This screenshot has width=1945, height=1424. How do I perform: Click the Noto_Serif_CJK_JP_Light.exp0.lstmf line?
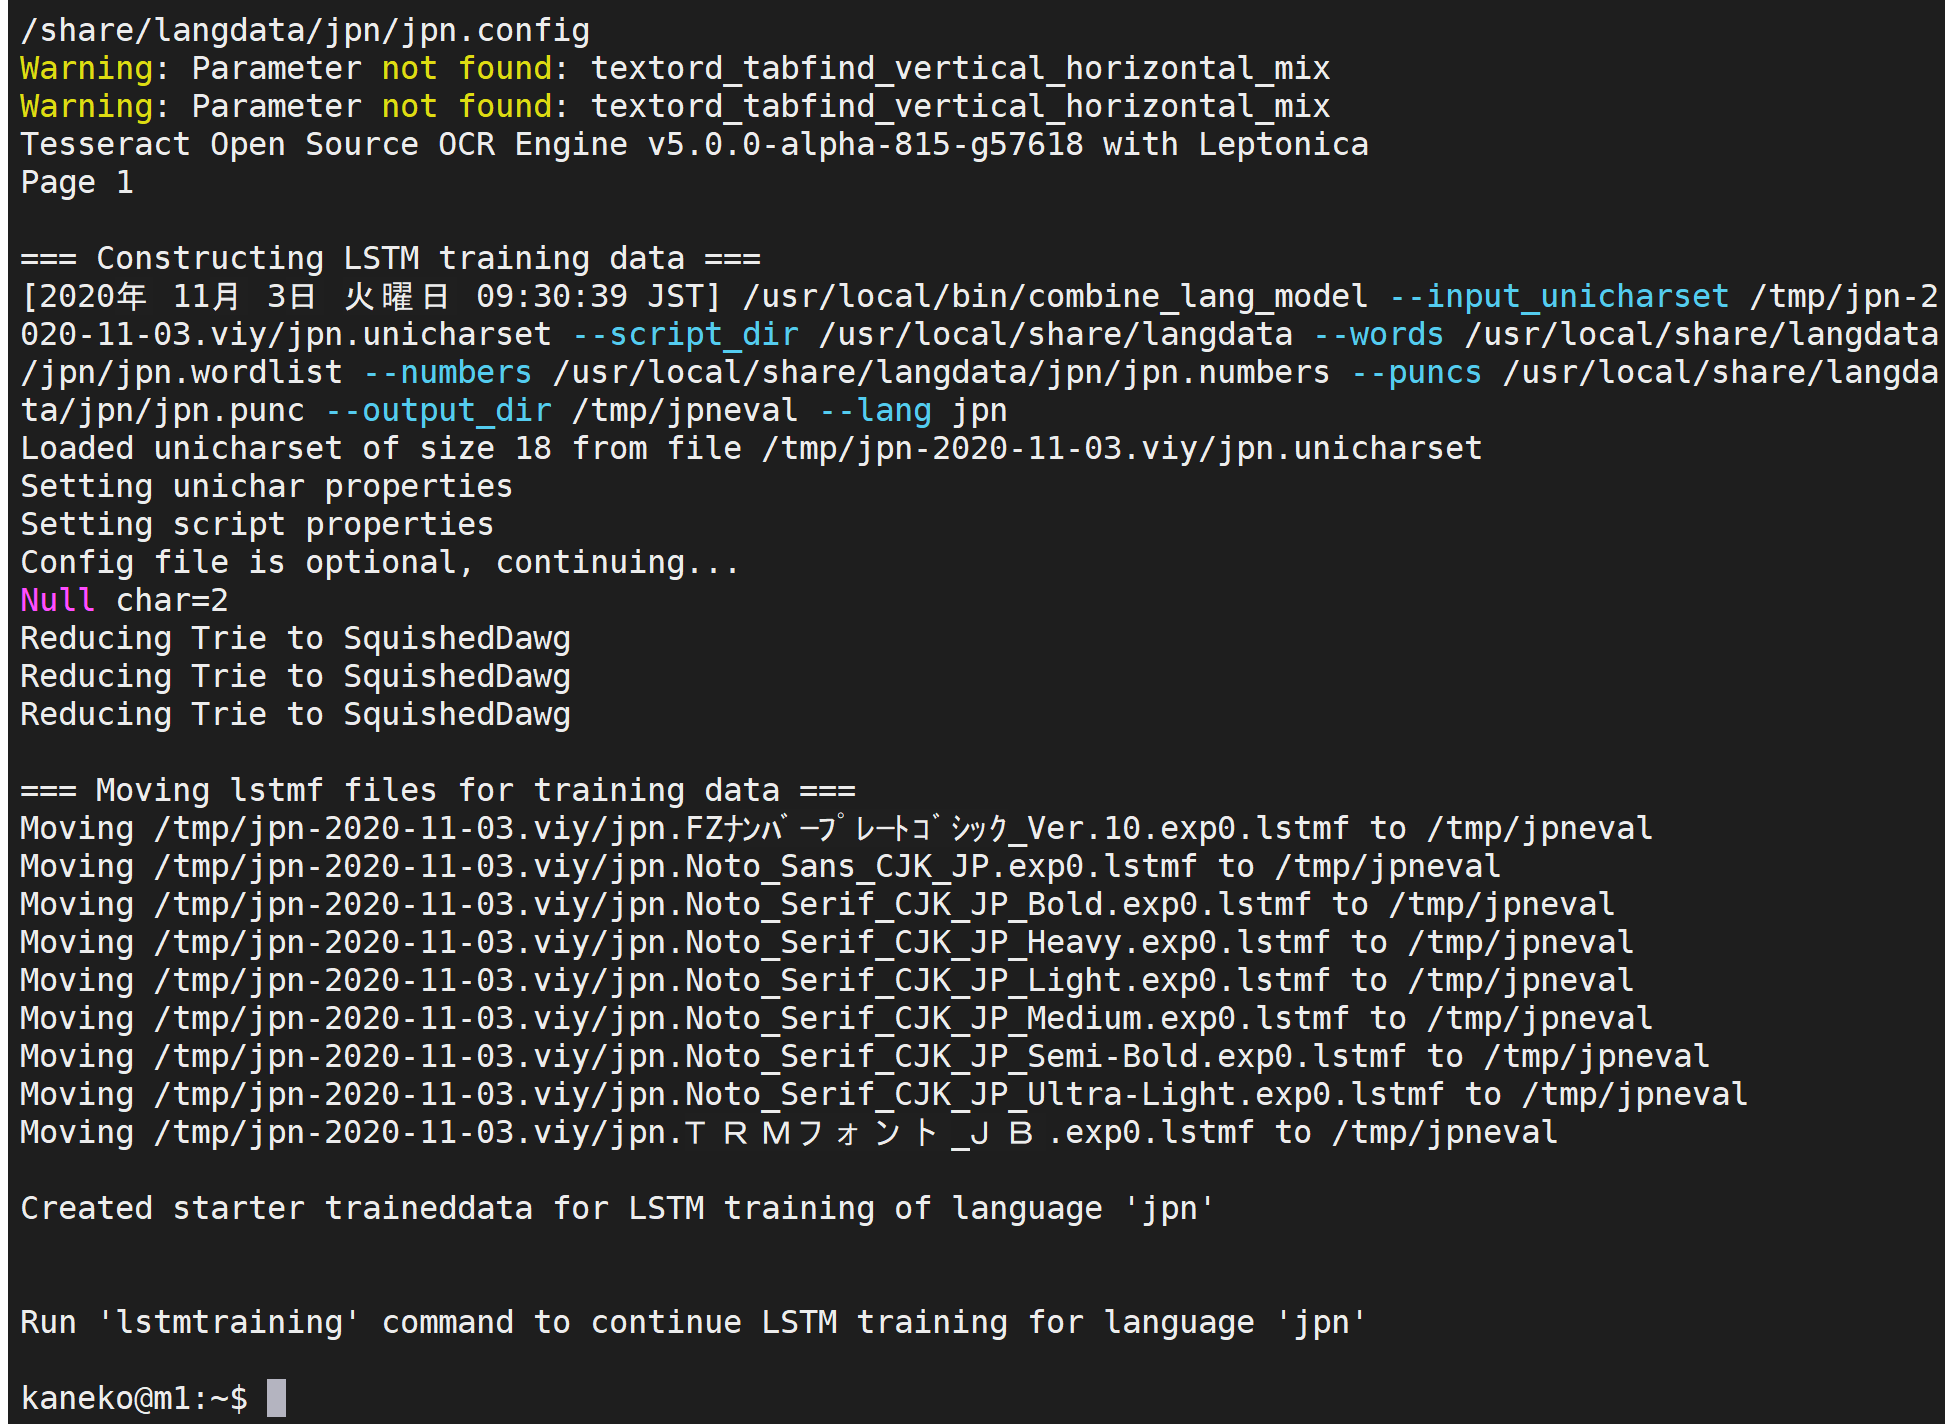pos(827,981)
